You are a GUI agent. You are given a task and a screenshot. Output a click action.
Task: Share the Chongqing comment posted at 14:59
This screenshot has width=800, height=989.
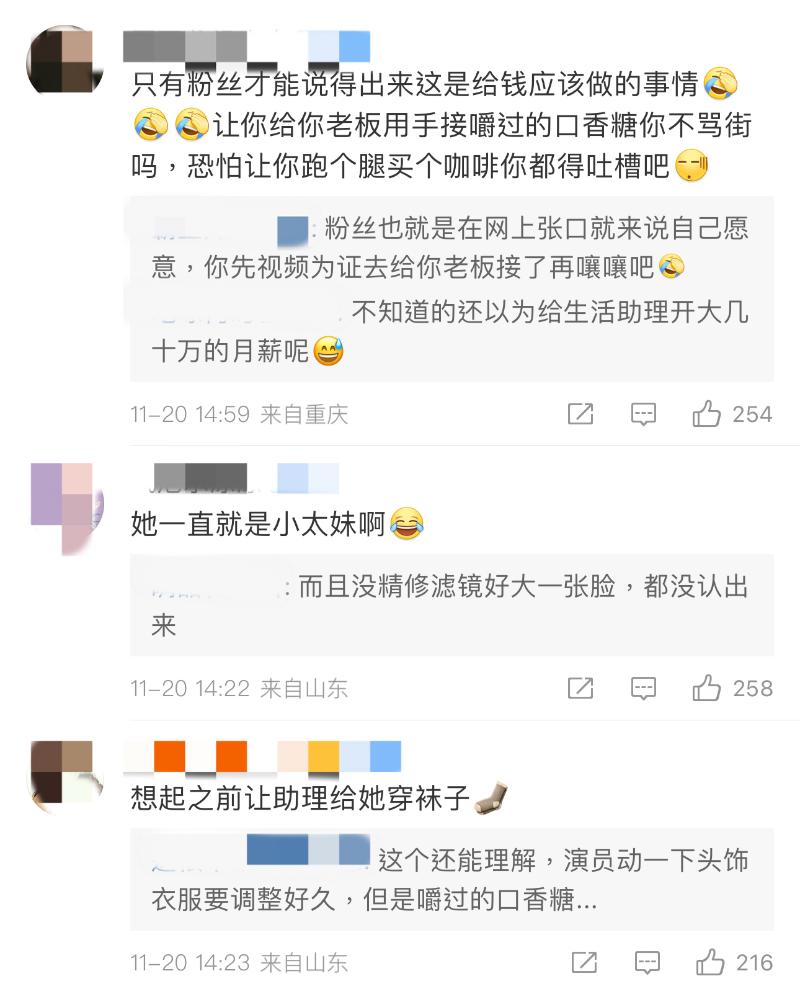[x=580, y=414]
